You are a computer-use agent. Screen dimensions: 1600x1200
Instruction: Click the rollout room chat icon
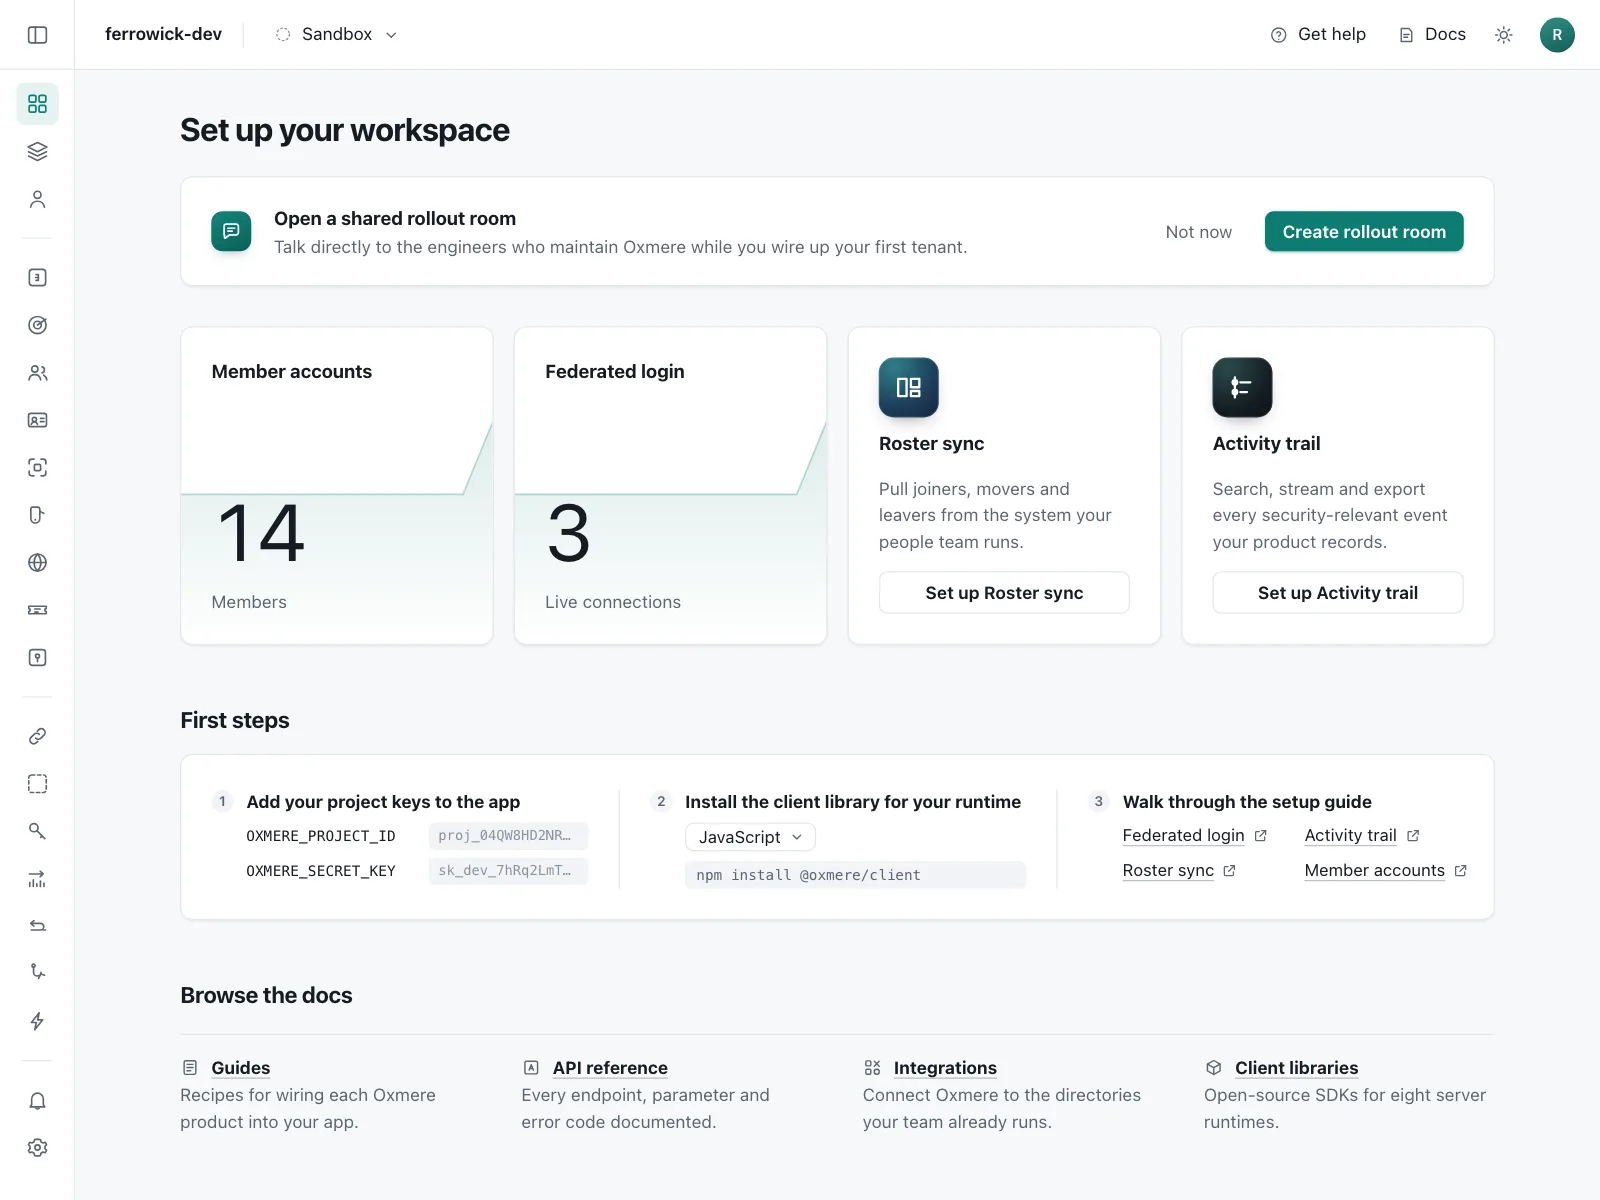tap(231, 231)
